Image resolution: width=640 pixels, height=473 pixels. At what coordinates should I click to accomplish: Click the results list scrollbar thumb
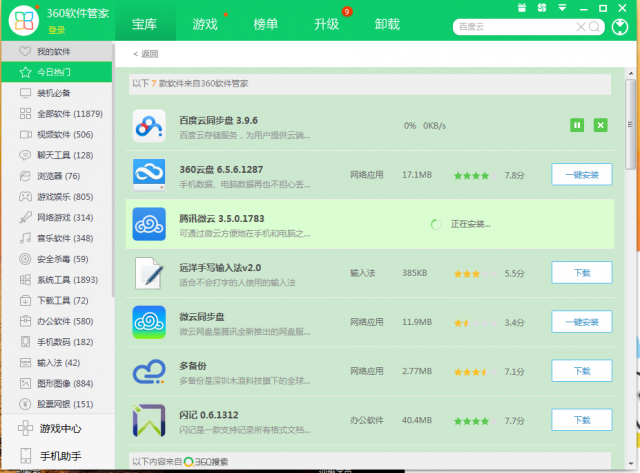tap(631, 124)
